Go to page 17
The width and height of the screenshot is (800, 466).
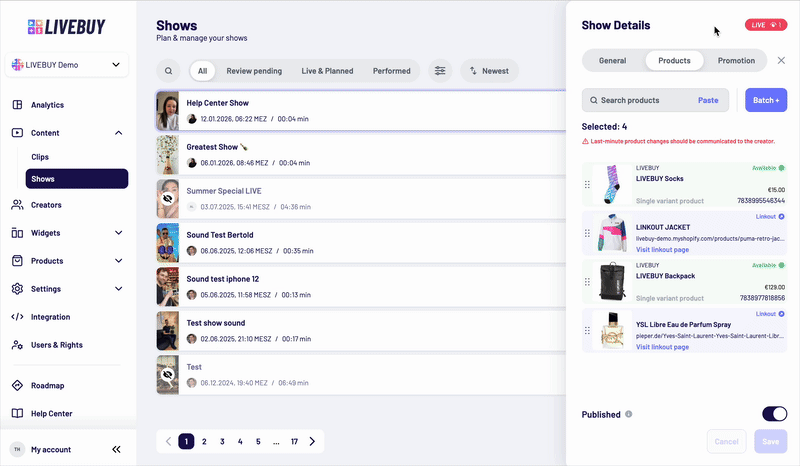pyautogui.click(x=294, y=442)
